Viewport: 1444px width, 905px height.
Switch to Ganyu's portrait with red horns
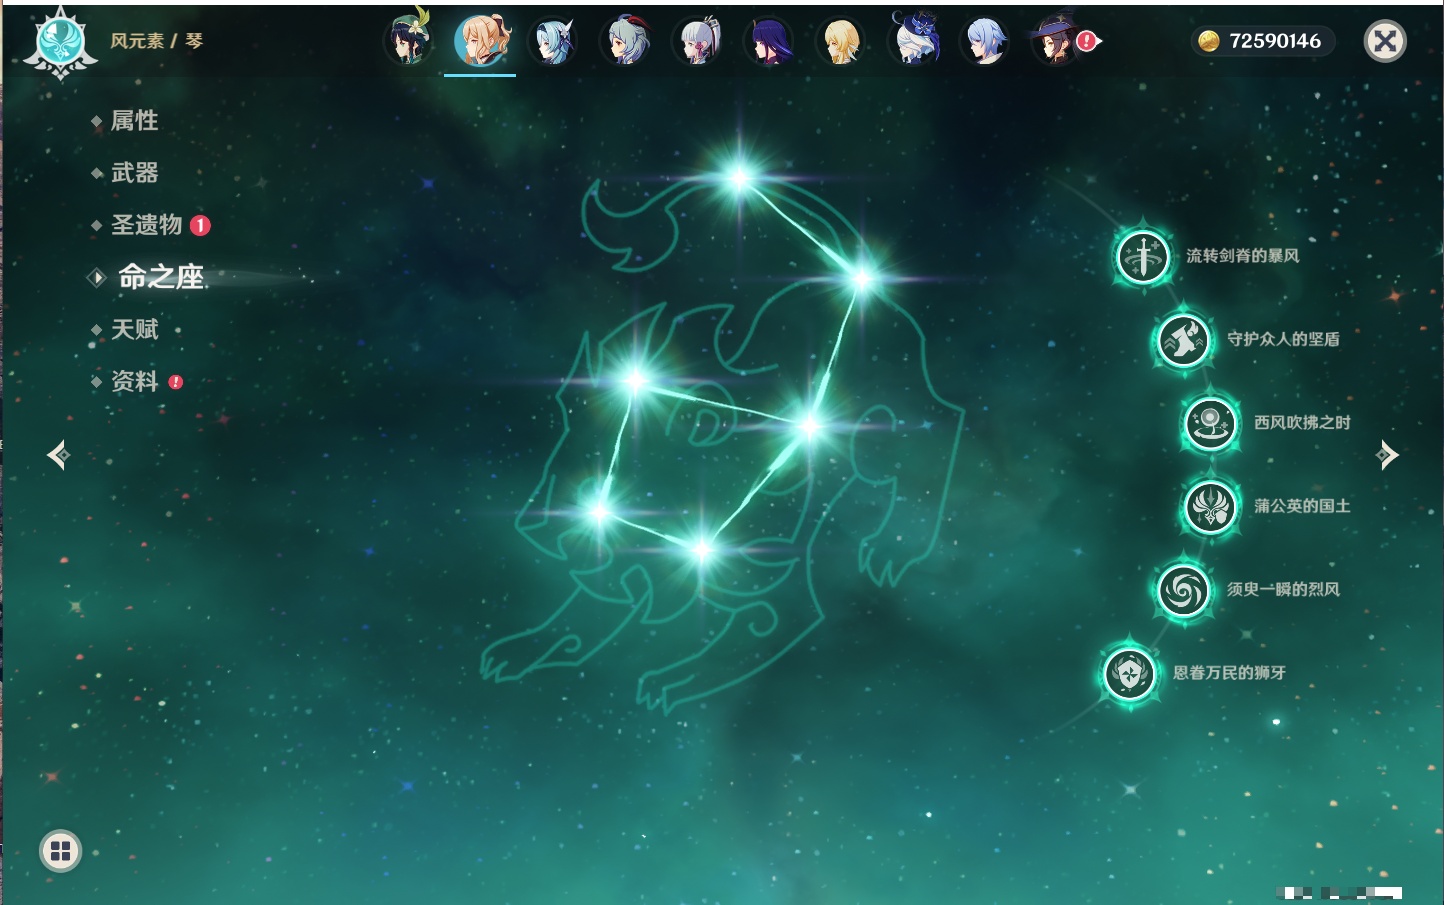pyautogui.click(x=626, y=41)
